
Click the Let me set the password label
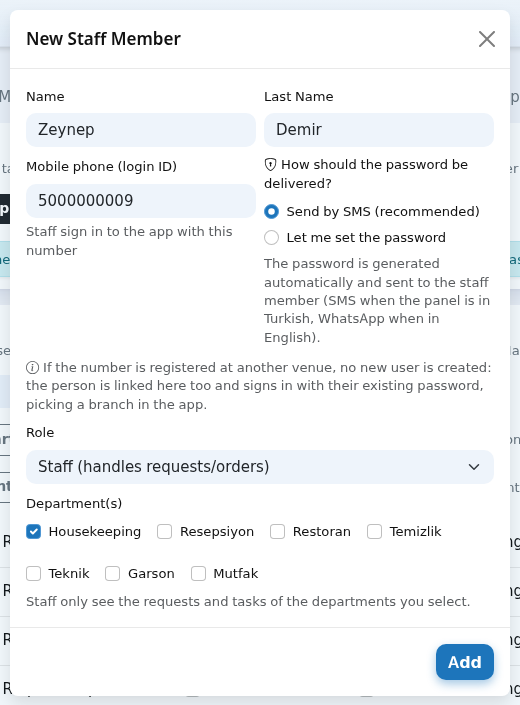pos(366,237)
